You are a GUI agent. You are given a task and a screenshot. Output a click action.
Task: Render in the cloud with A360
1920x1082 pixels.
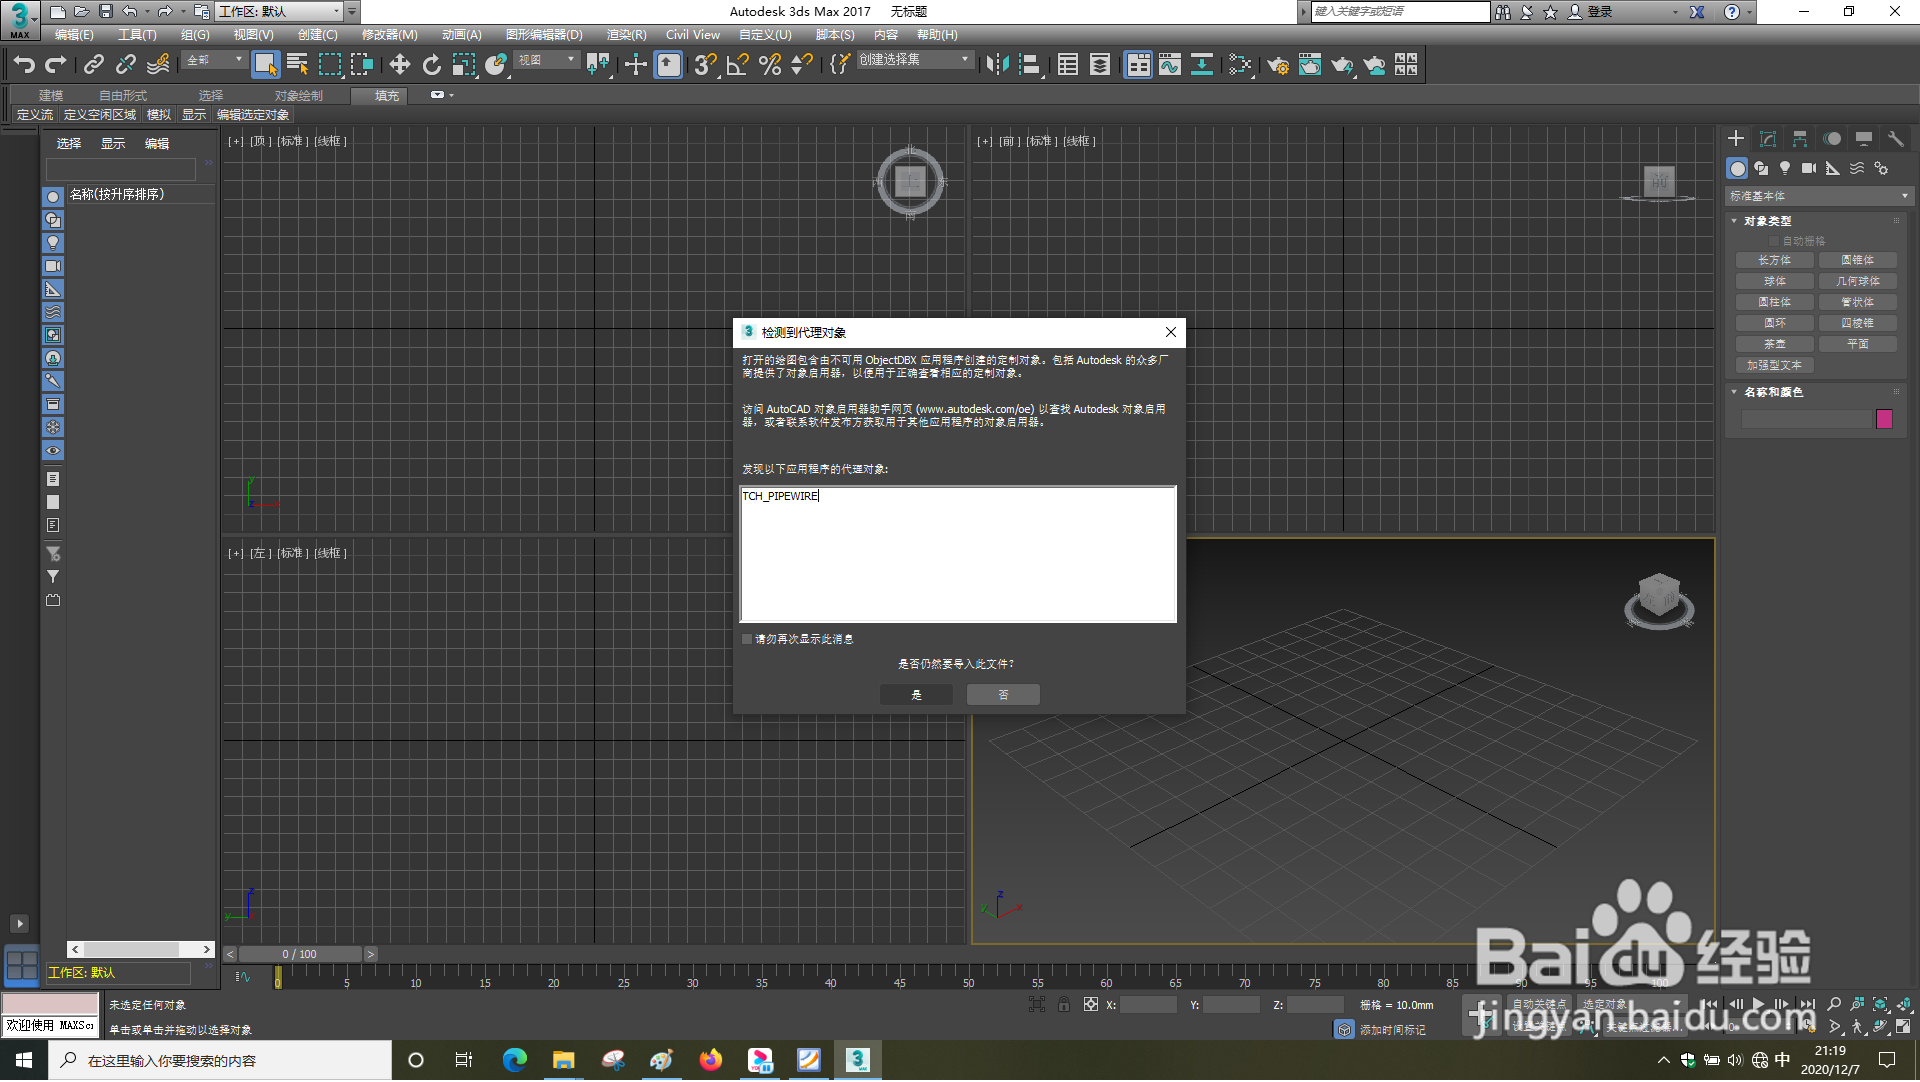coord(1375,65)
